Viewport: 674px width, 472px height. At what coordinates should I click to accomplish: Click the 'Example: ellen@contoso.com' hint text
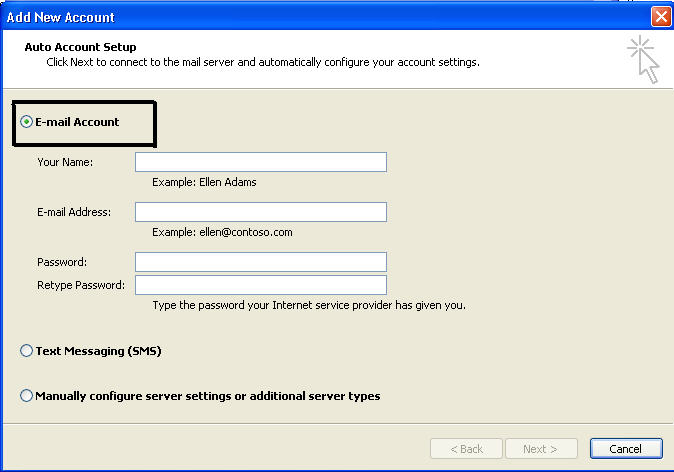[x=222, y=232]
